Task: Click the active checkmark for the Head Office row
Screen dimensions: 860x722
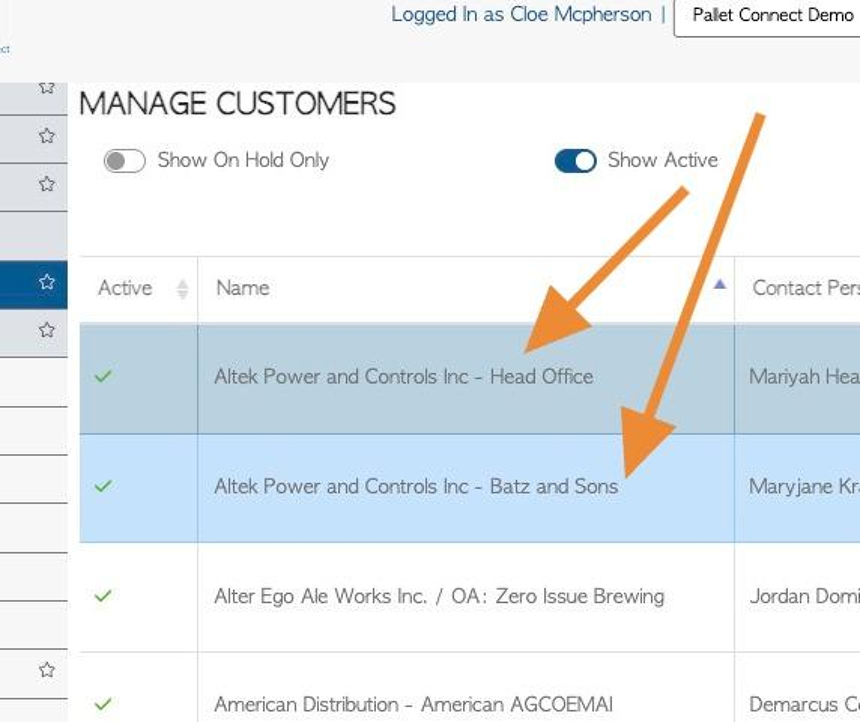Action: click(103, 376)
